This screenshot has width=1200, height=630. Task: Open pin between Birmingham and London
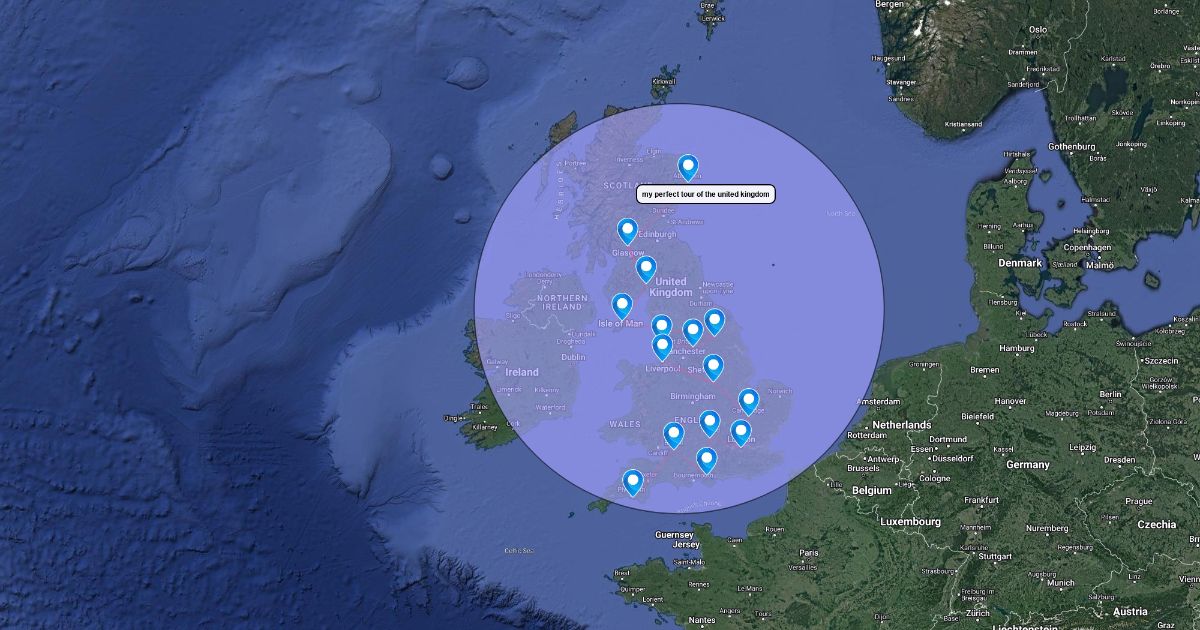(x=709, y=422)
